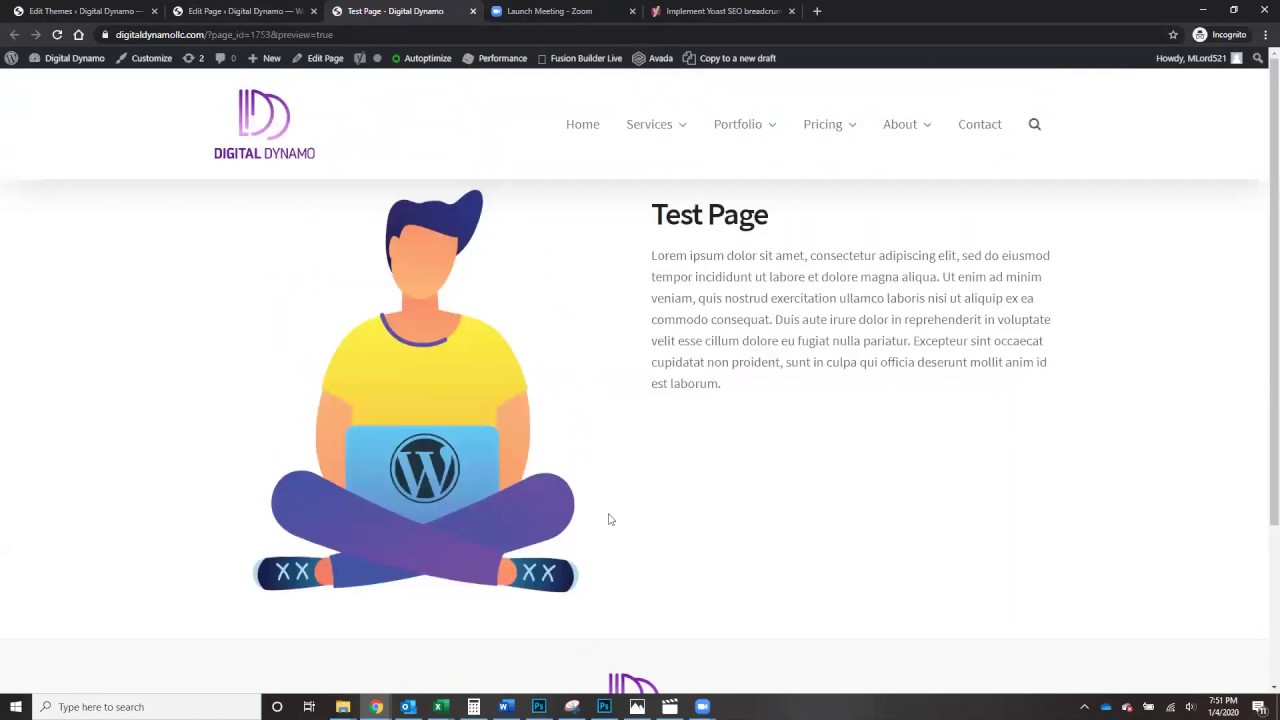
Task: Open the Windows Start menu
Action: (15, 707)
